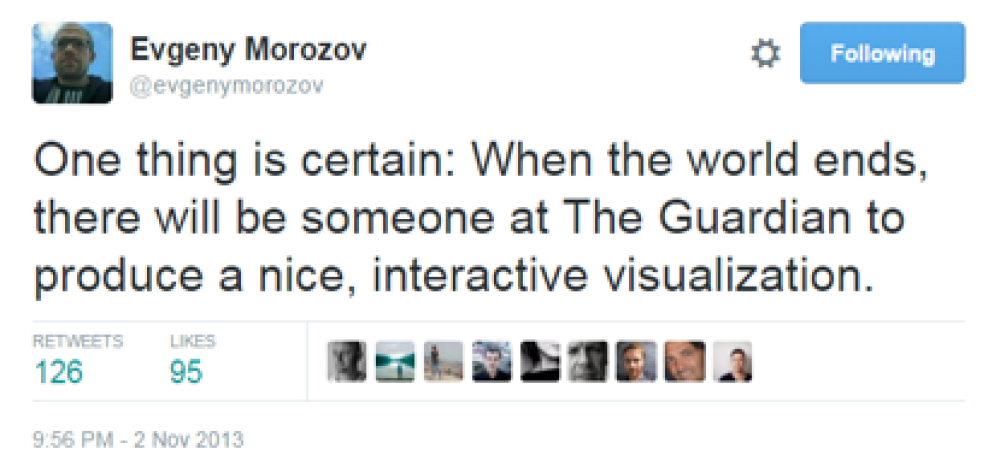
Task: Open the gear settings menu on tweet
Action: [765, 55]
